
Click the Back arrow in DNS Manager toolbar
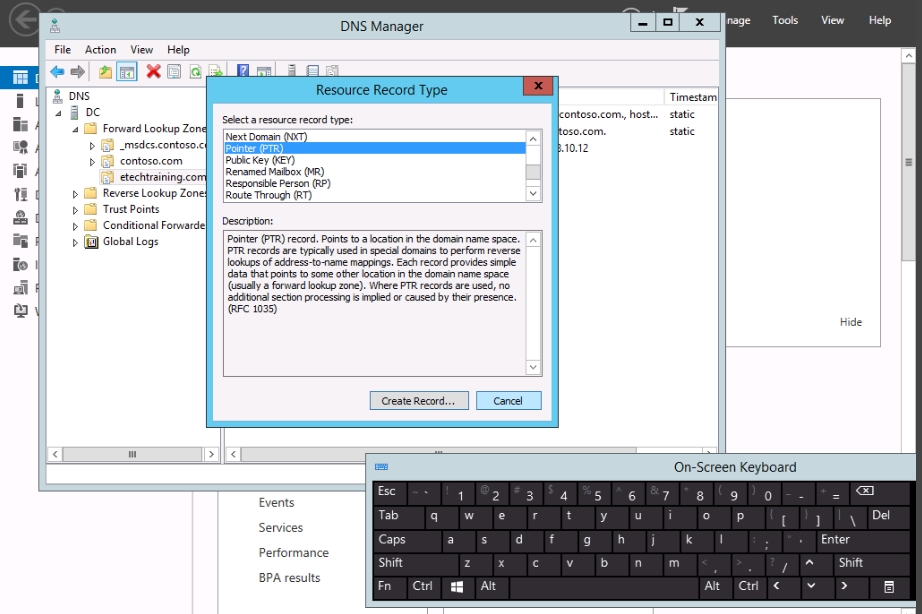pos(57,71)
